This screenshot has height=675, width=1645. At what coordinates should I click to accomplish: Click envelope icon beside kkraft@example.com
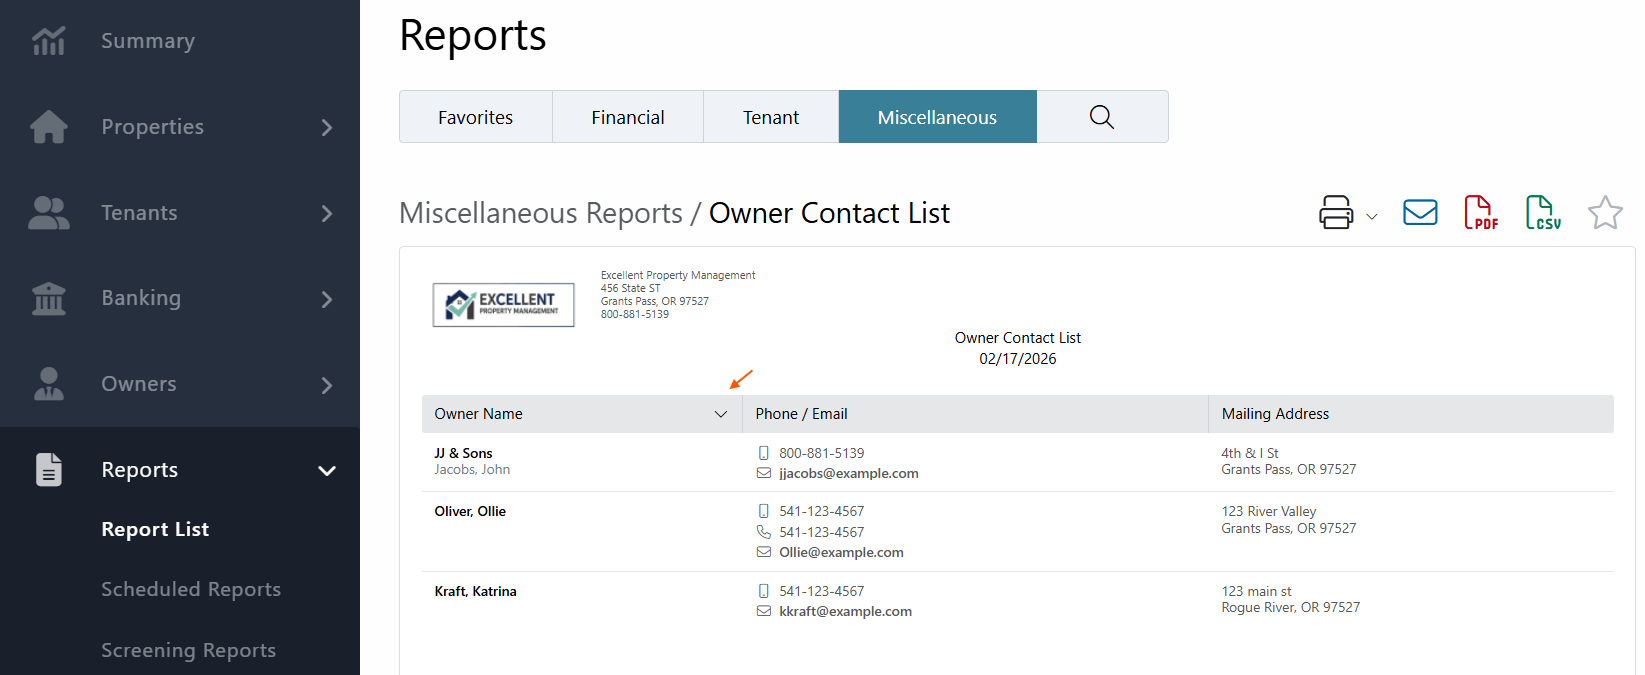(764, 611)
